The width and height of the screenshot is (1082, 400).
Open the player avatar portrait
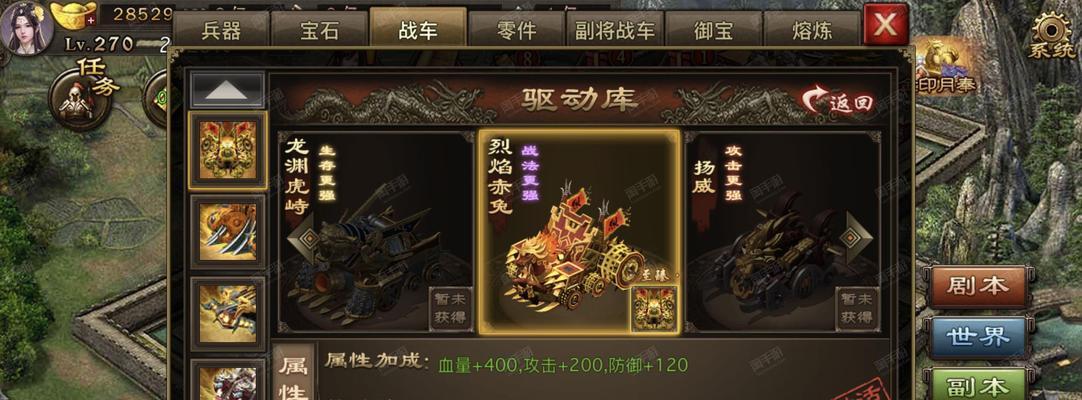point(26,26)
